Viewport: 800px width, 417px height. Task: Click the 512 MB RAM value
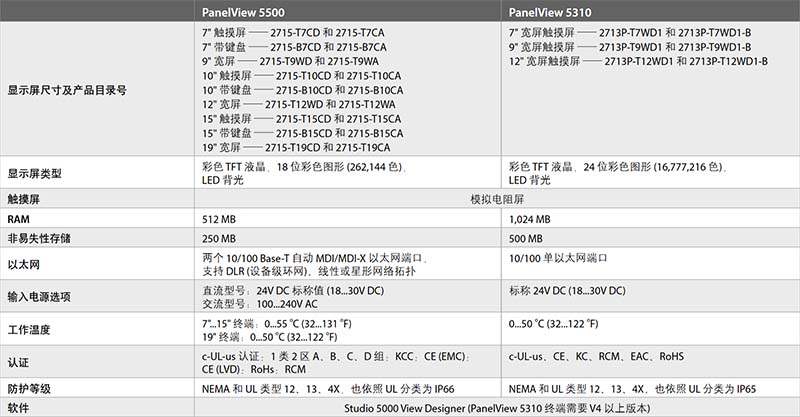219,219
